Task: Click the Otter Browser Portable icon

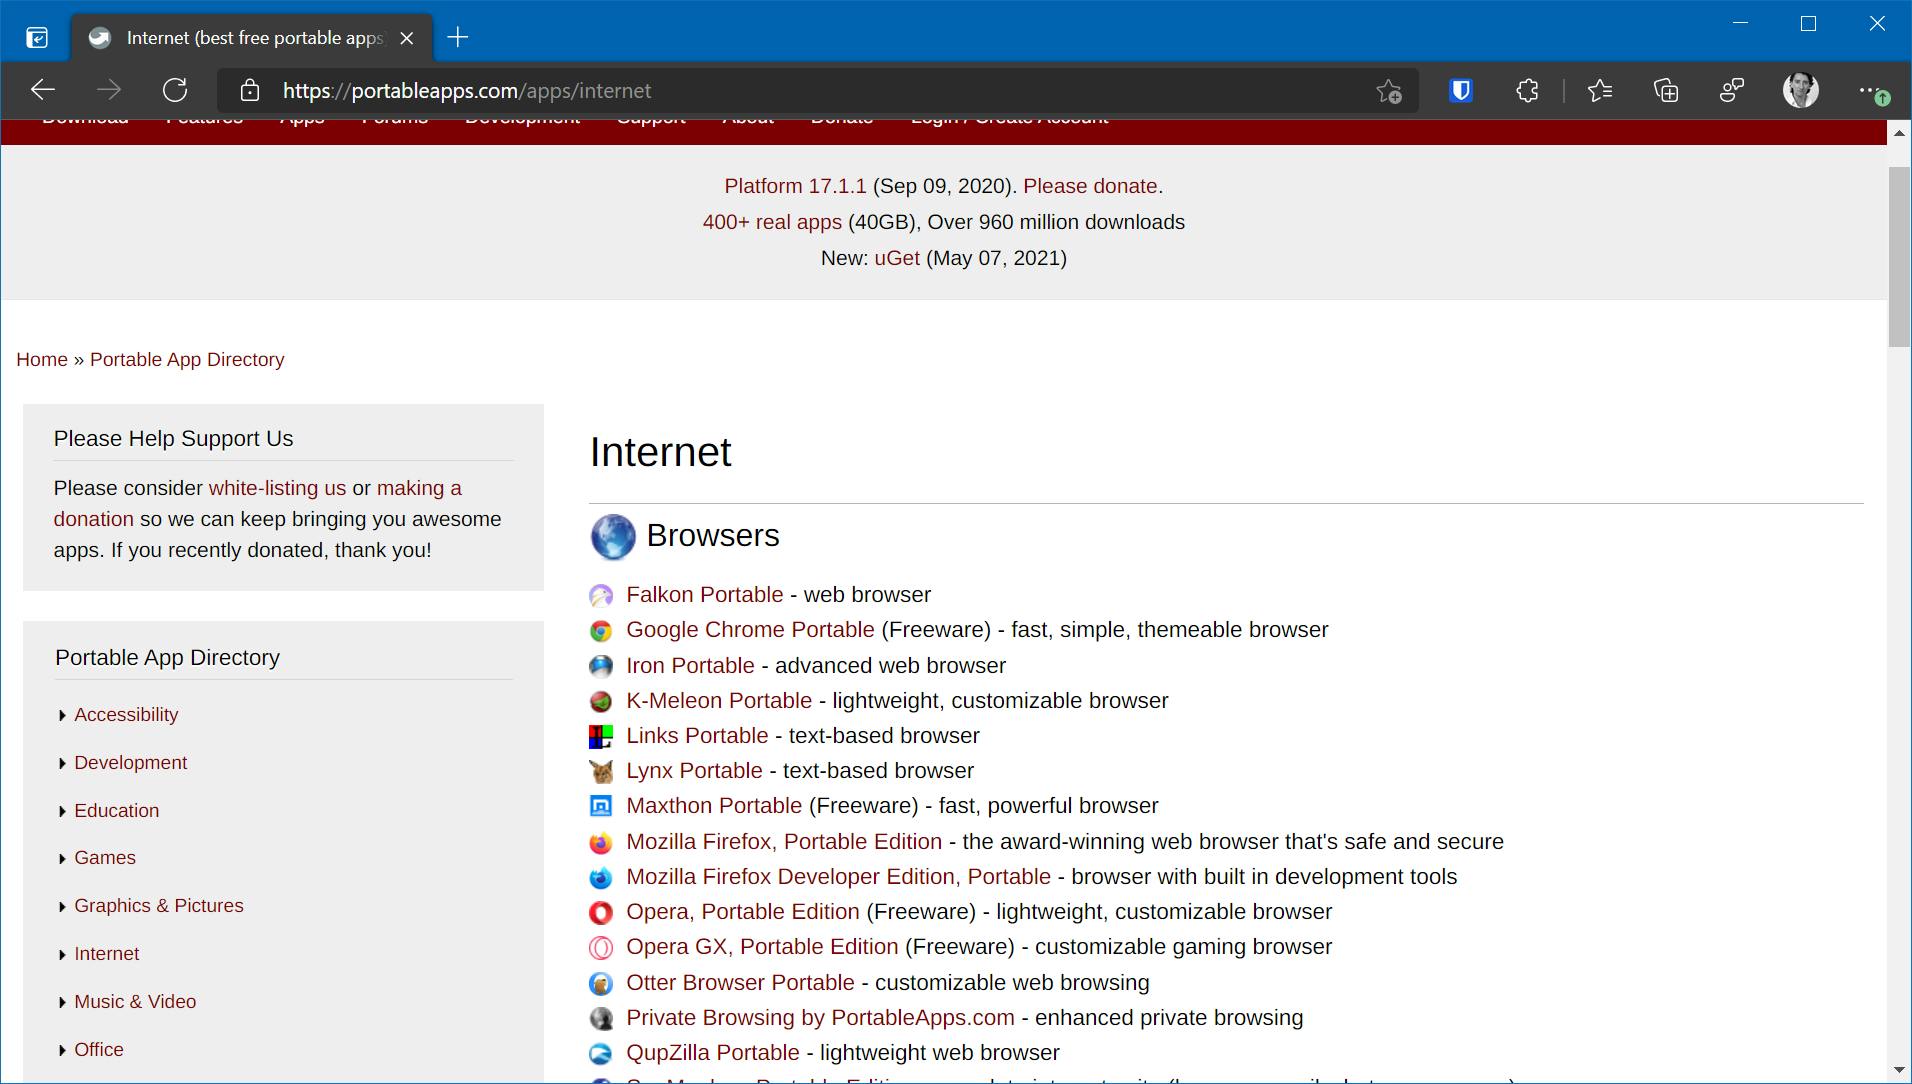Action: point(601,984)
